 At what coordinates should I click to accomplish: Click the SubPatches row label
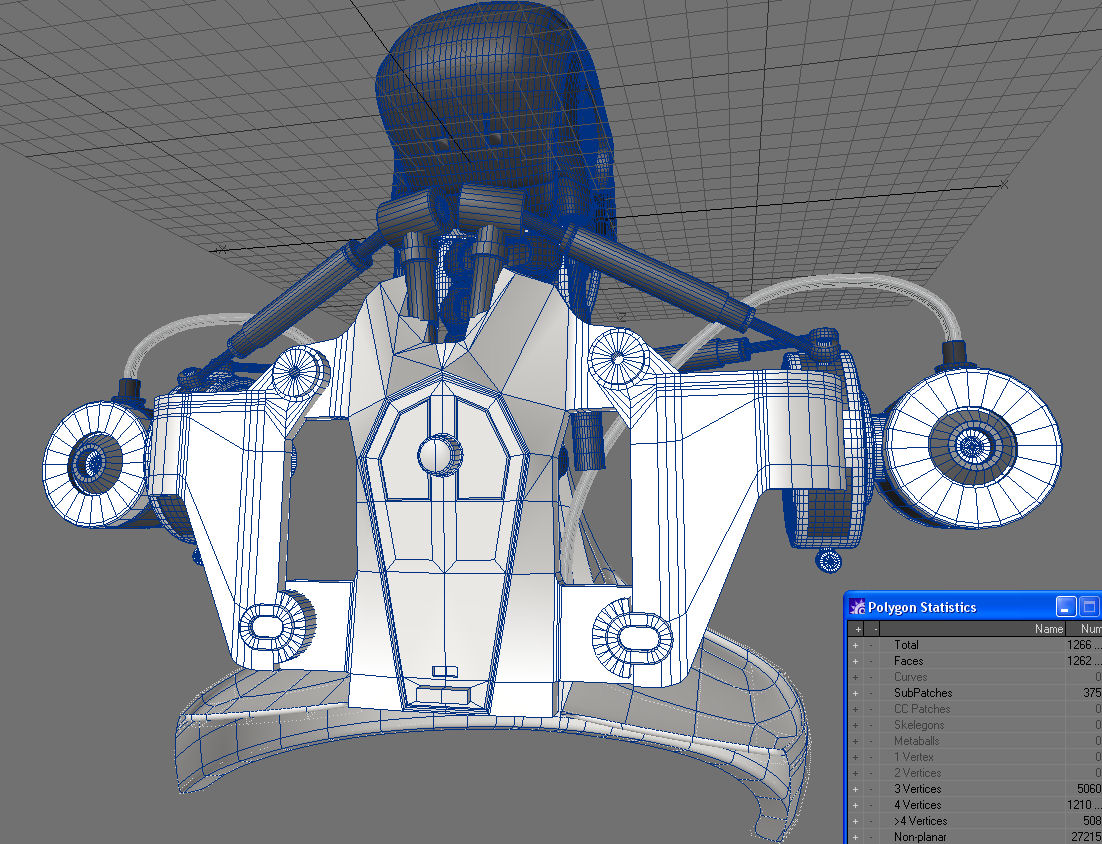[x=922, y=693]
